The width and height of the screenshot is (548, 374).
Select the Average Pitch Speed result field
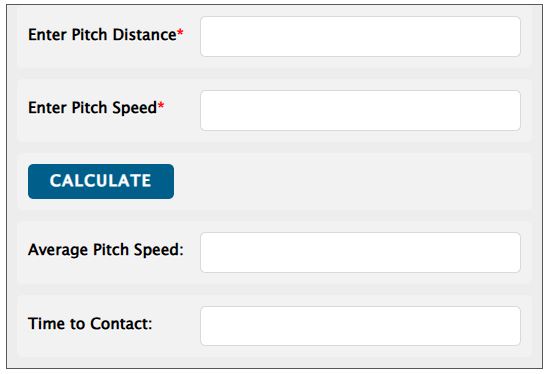coord(360,252)
